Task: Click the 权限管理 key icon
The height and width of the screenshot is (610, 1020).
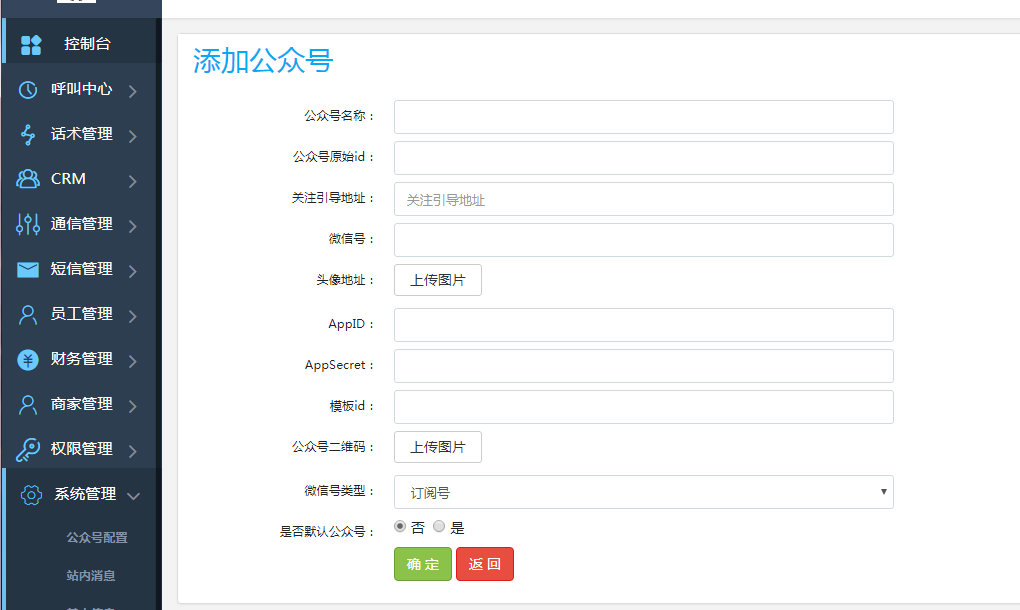Action: pyautogui.click(x=29, y=449)
